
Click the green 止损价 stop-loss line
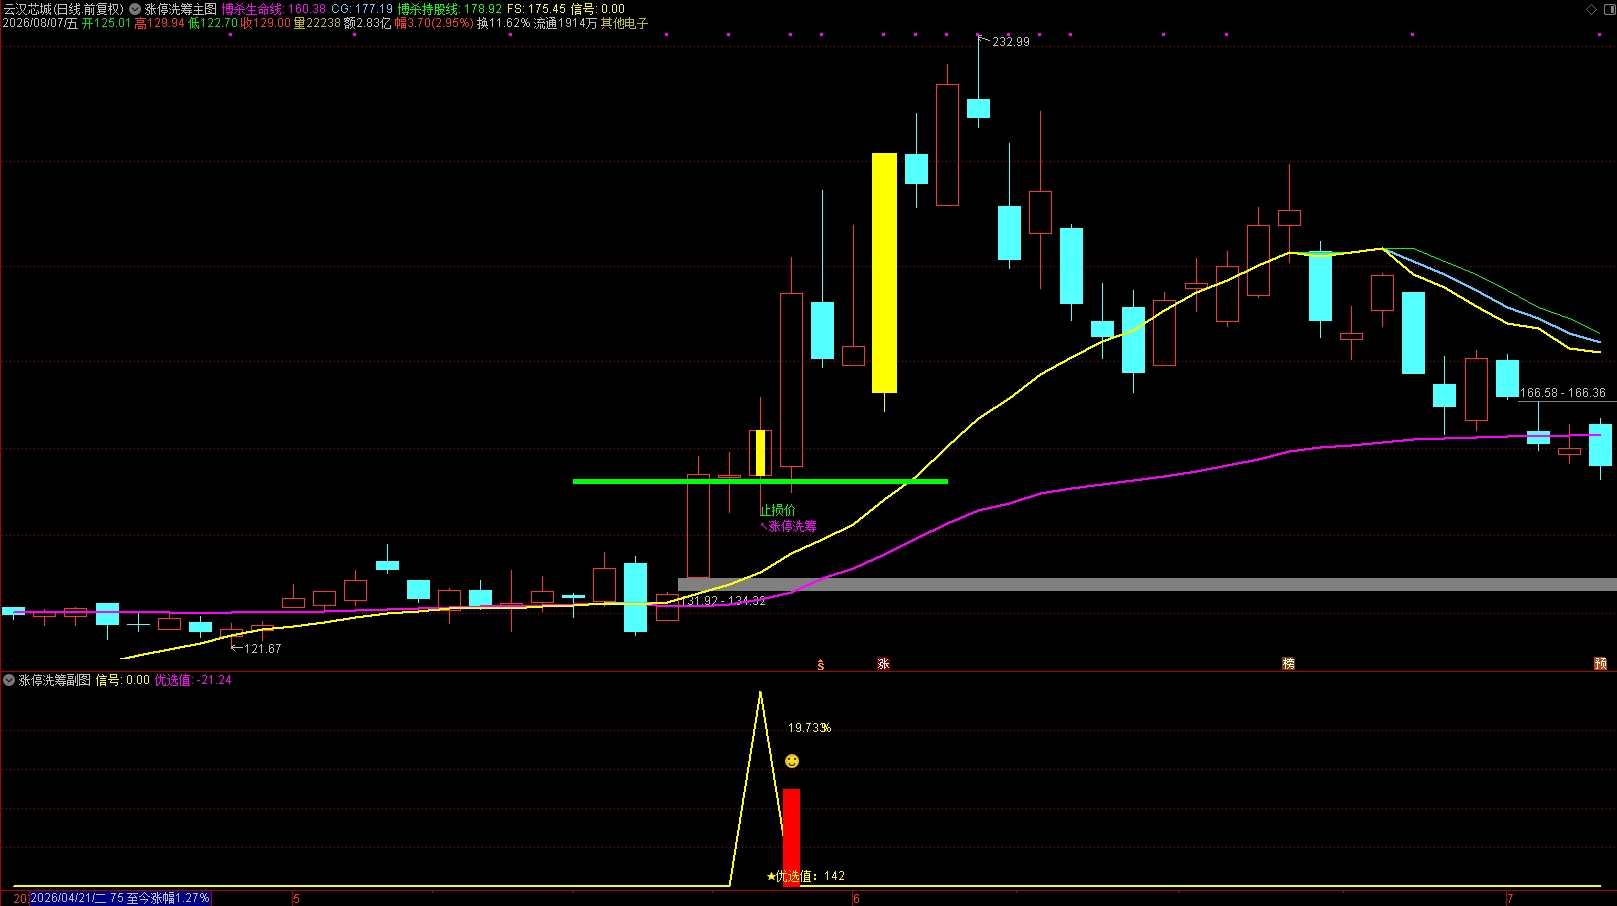(x=760, y=482)
